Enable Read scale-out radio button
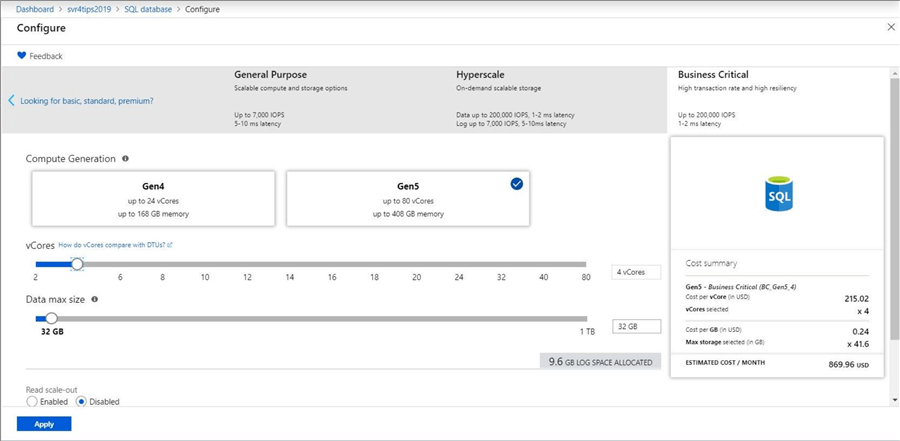 pyautogui.click(x=32, y=401)
